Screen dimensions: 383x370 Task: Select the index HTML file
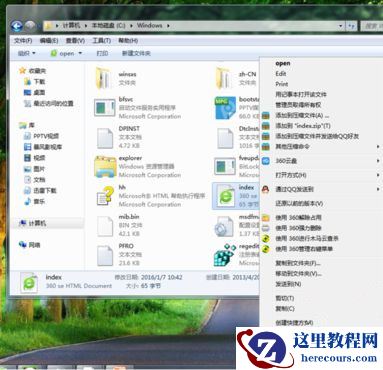[x=236, y=196]
